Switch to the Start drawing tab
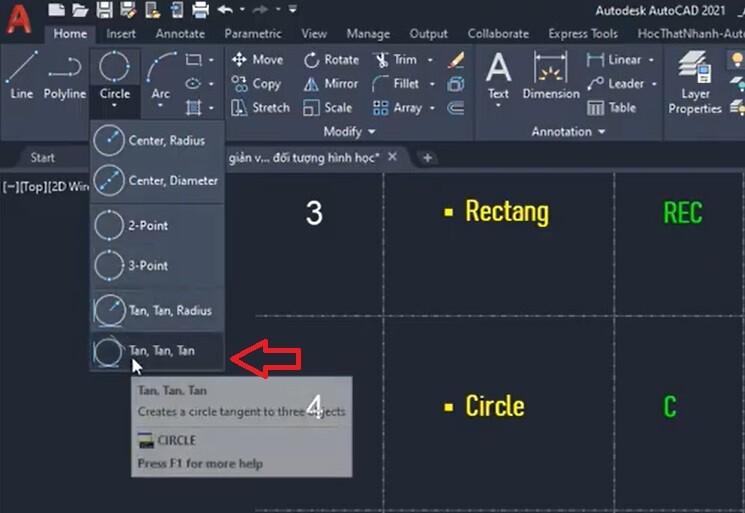Viewport: 745px width, 513px height. pos(42,158)
